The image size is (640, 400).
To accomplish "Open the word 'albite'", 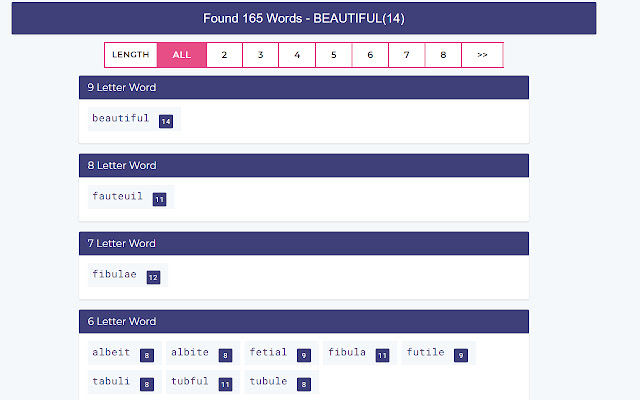I will coord(190,352).
